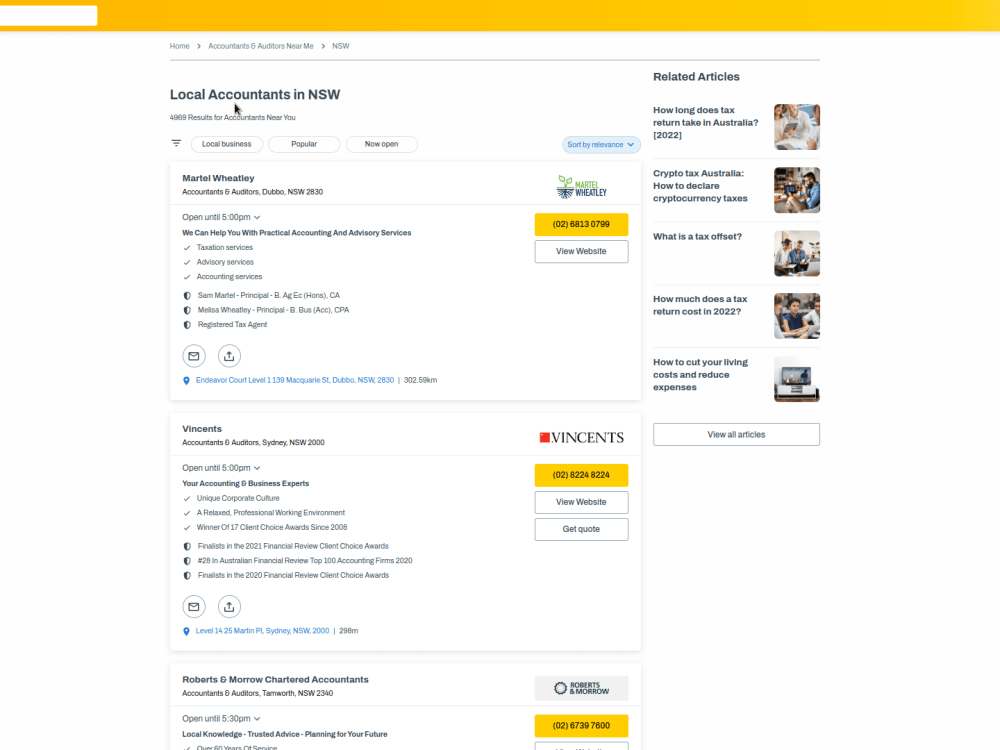
Task: Open the Vincents listing title
Action: pos(202,429)
